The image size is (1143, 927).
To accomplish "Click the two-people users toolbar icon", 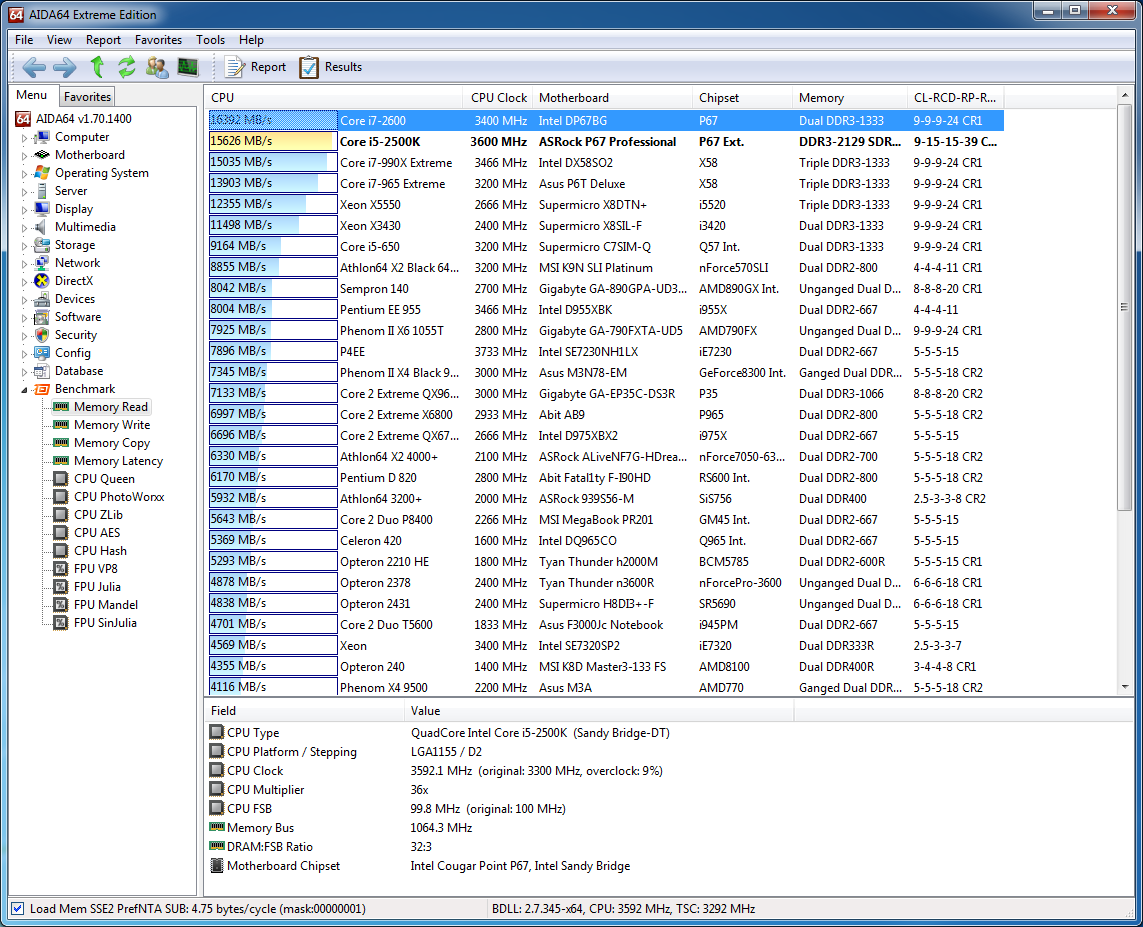I will click(x=157, y=67).
